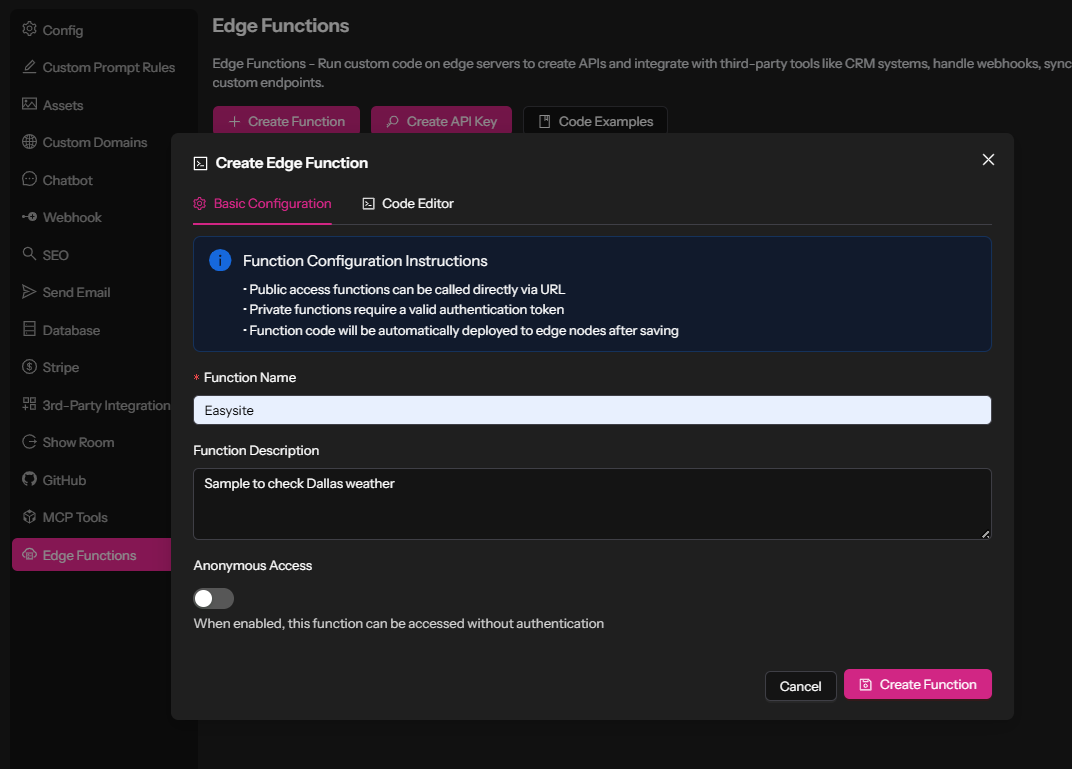
Task: Open the Code Examples button
Action: [x=595, y=121]
